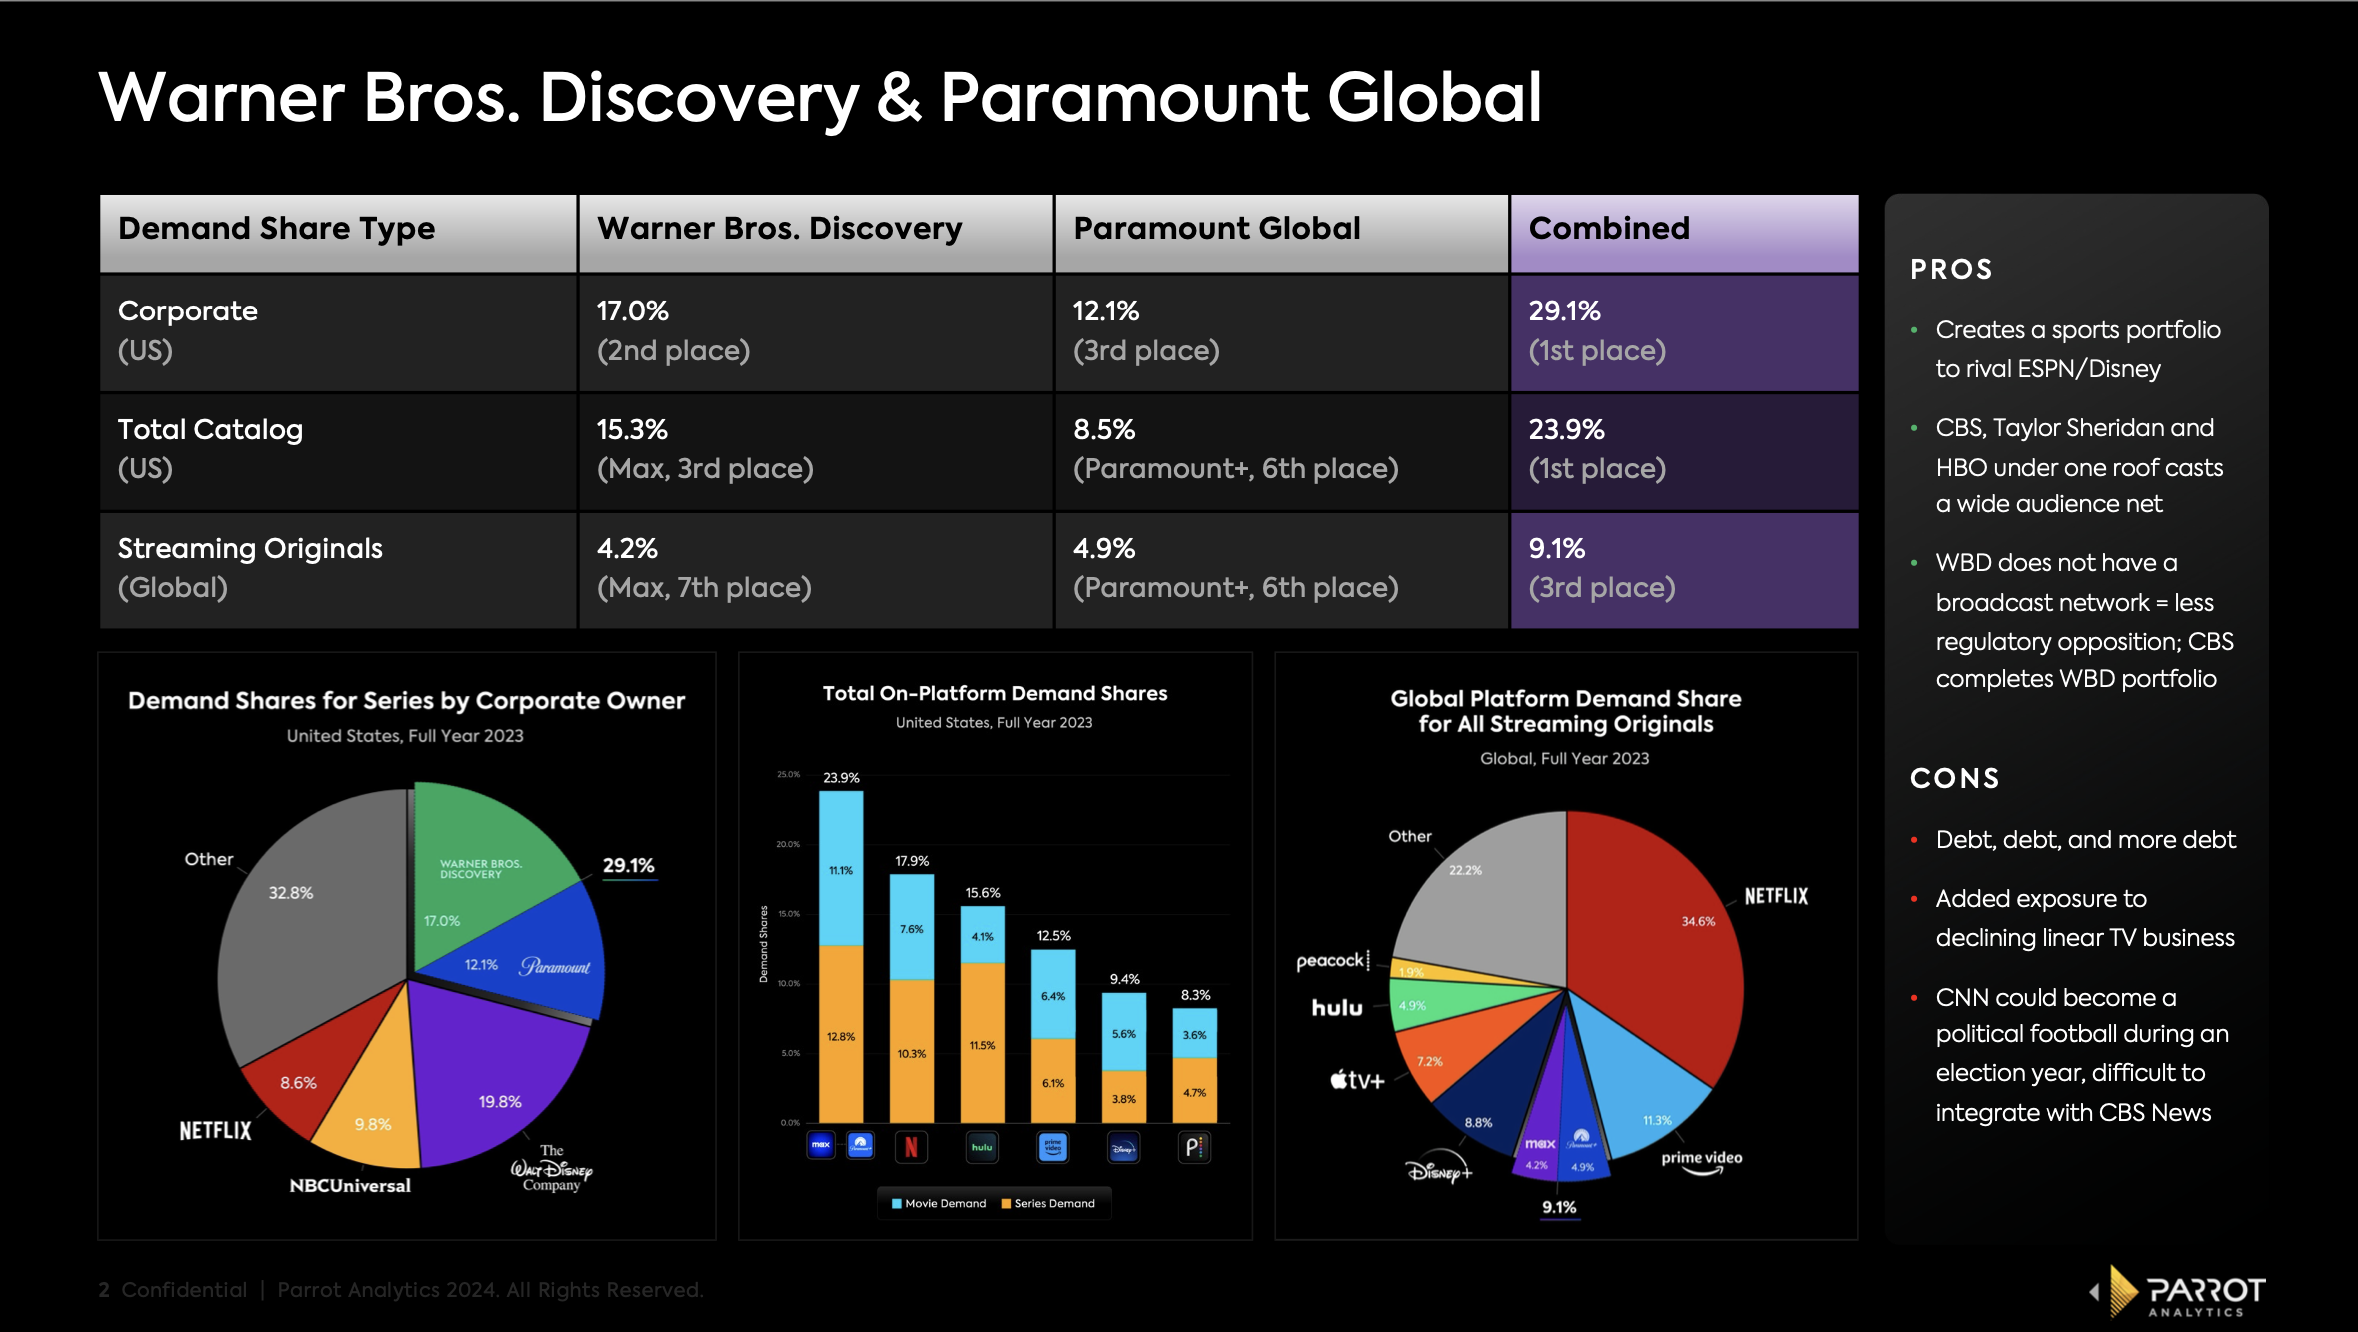
Task: Click the Confidential footer text
Action: tap(183, 1290)
